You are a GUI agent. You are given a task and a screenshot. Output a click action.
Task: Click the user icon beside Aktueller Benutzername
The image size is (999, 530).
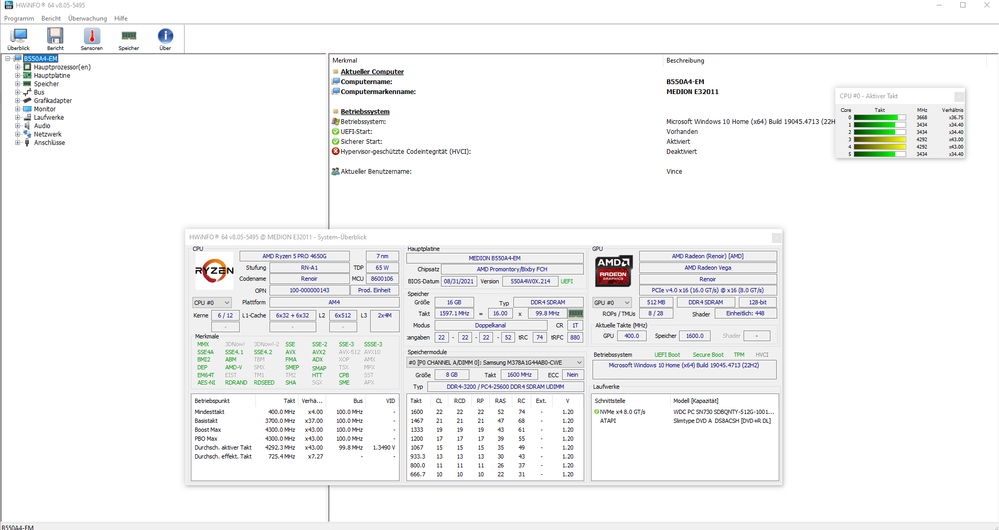coord(336,171)
